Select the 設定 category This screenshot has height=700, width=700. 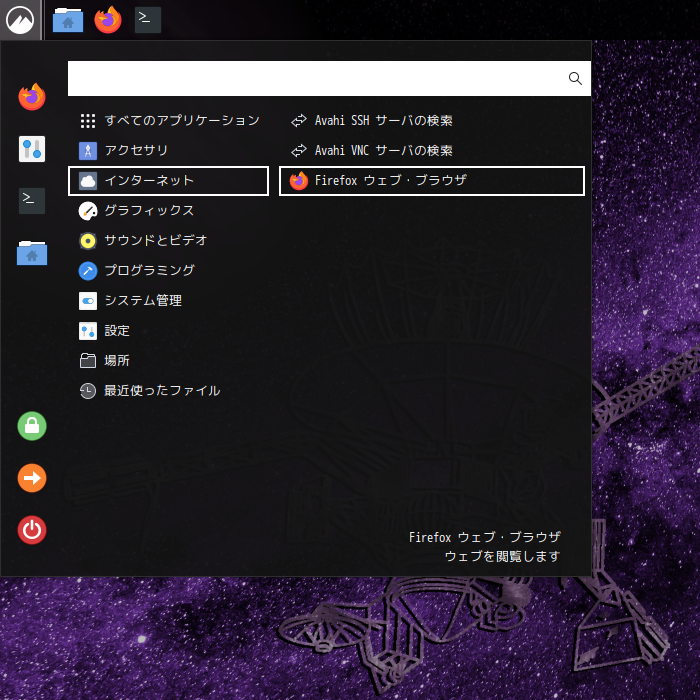pyautogui.click(x=168, y=331)
